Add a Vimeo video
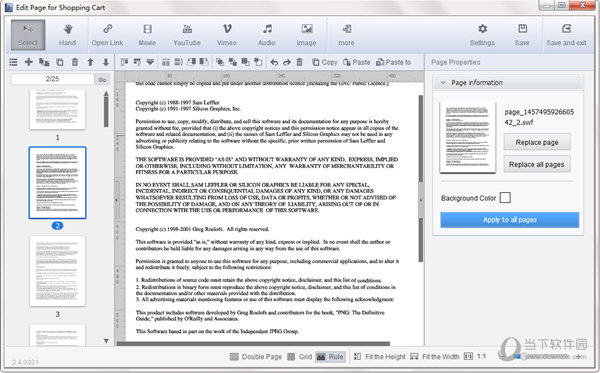 coord(227,35)
